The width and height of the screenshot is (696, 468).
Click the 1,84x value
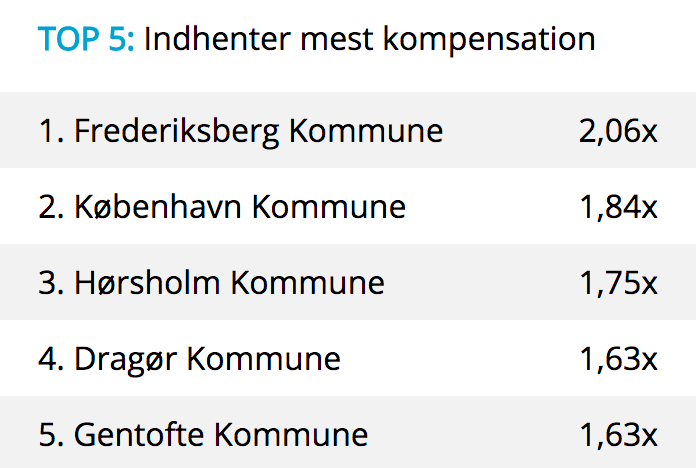pos(618,207)
